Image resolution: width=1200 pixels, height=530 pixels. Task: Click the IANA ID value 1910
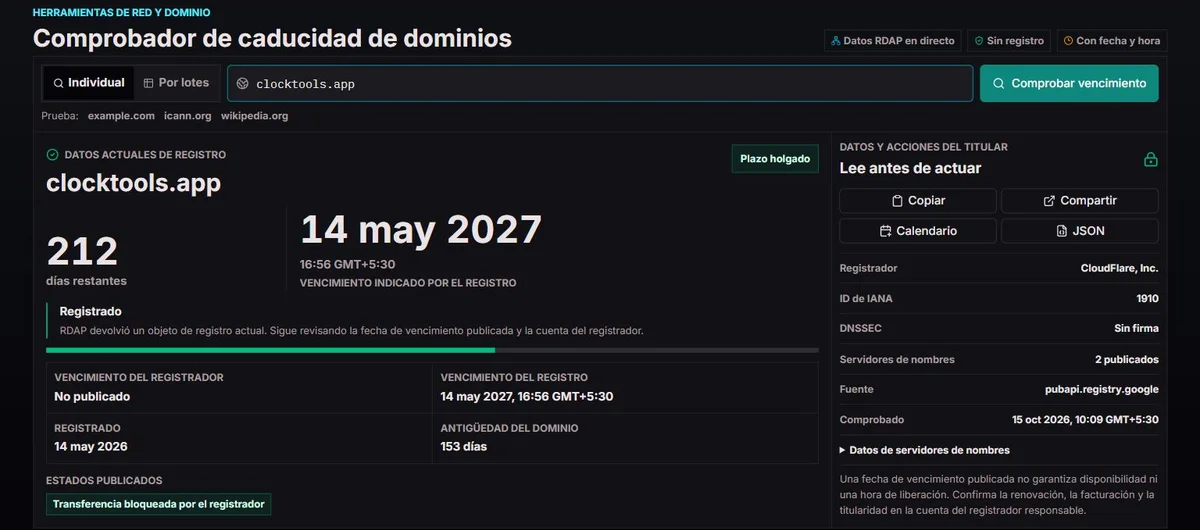[1147, 298]
